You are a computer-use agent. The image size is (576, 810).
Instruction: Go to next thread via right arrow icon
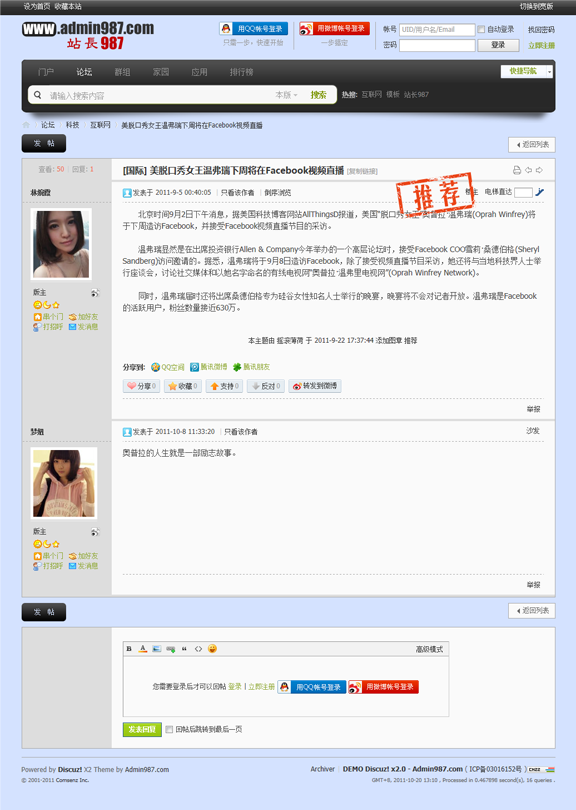539,170
